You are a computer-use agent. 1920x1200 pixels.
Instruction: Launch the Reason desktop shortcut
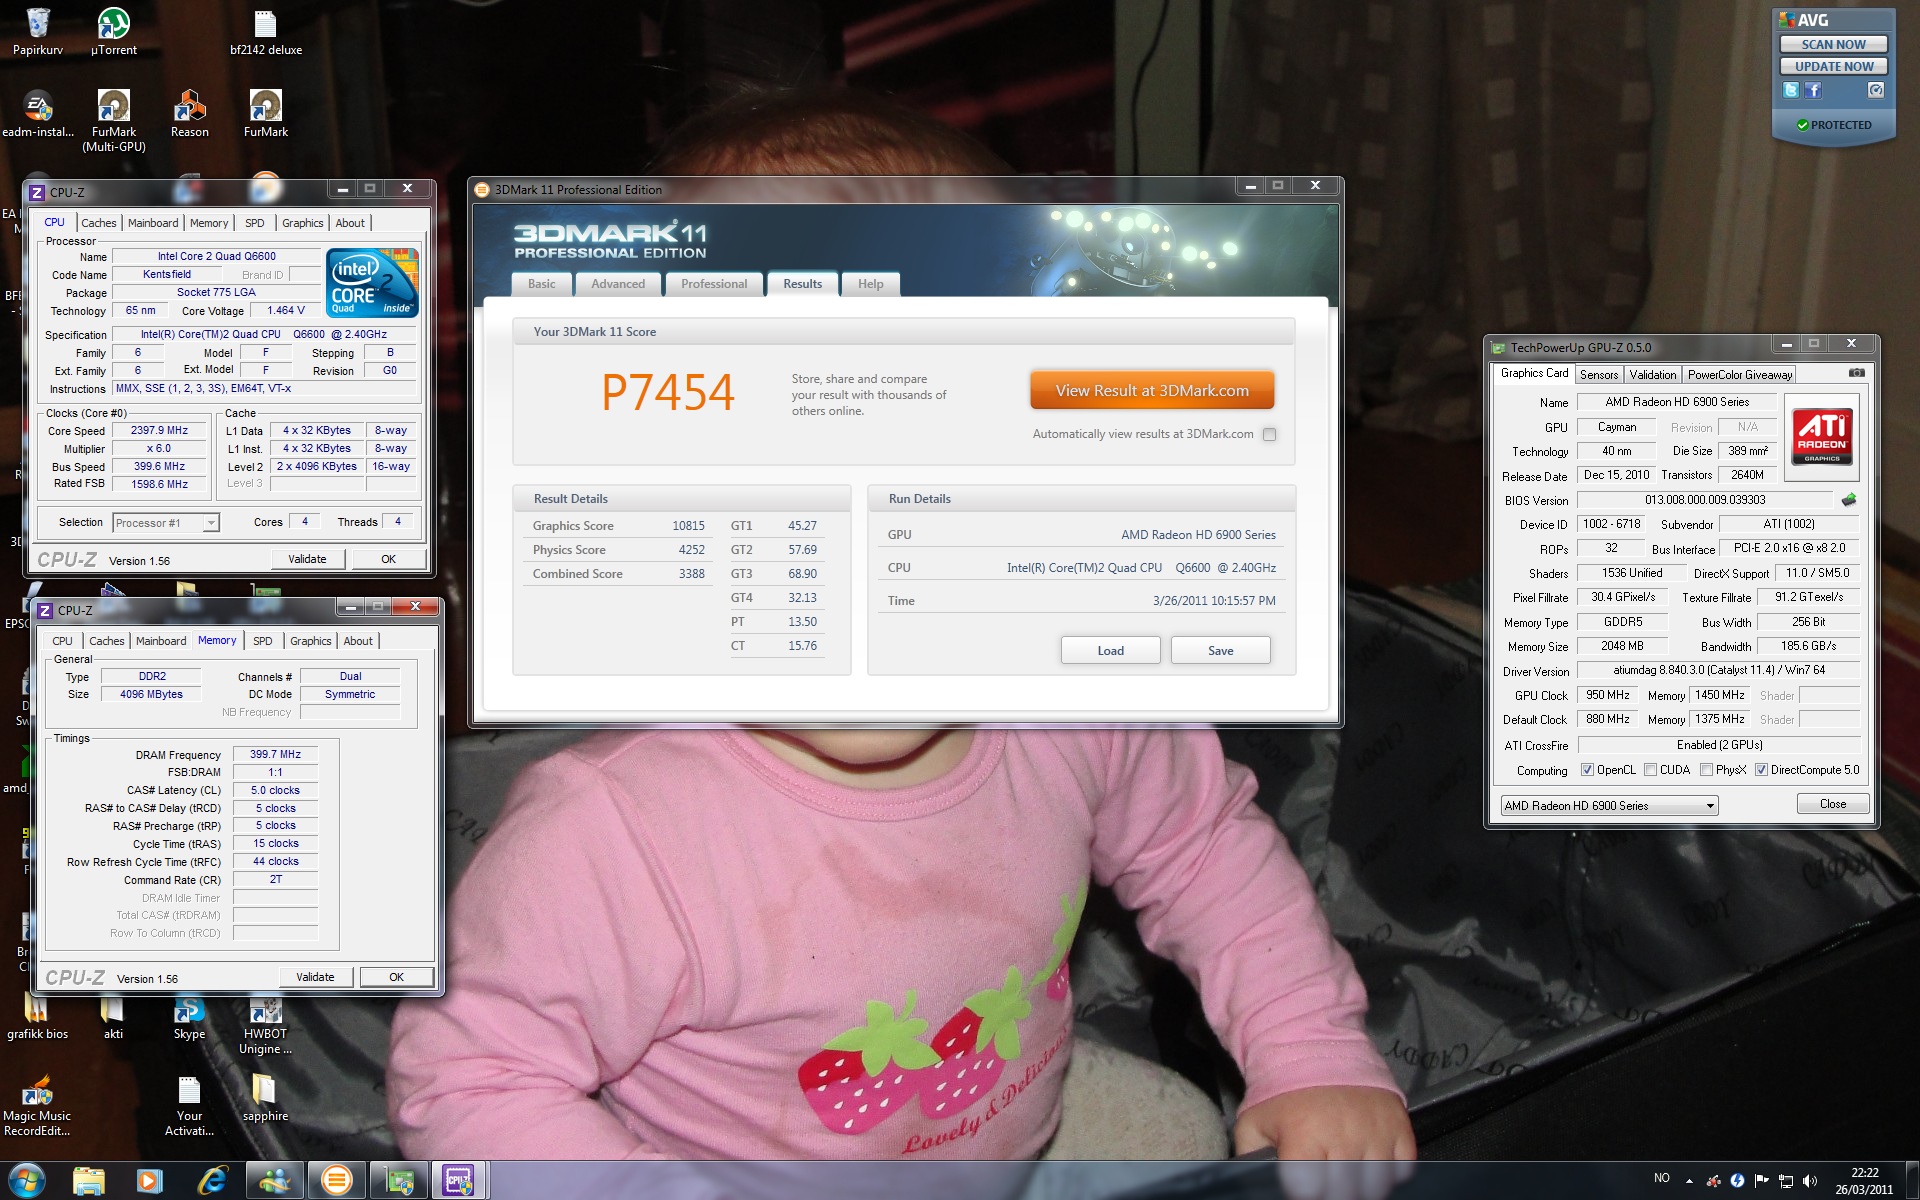[190, 113]
